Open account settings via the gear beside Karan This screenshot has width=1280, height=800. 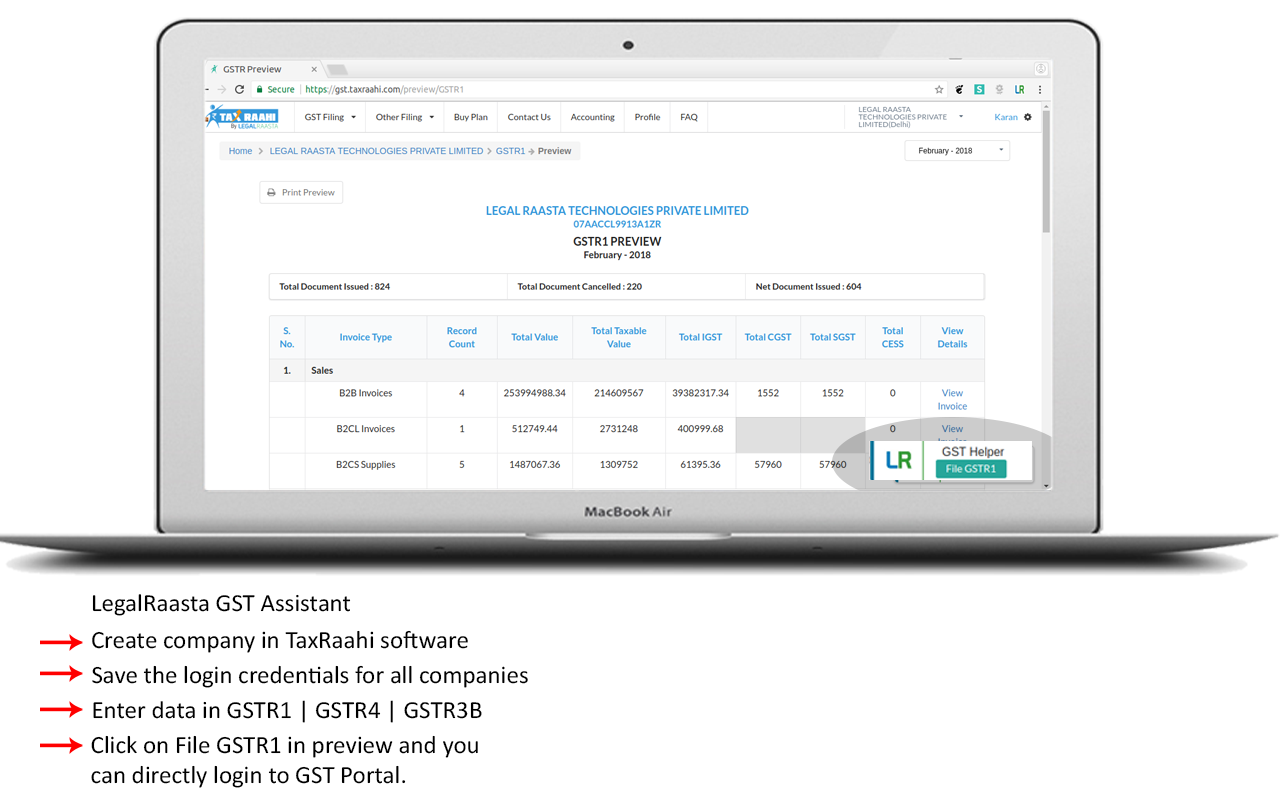click(x=1028, y=117)
